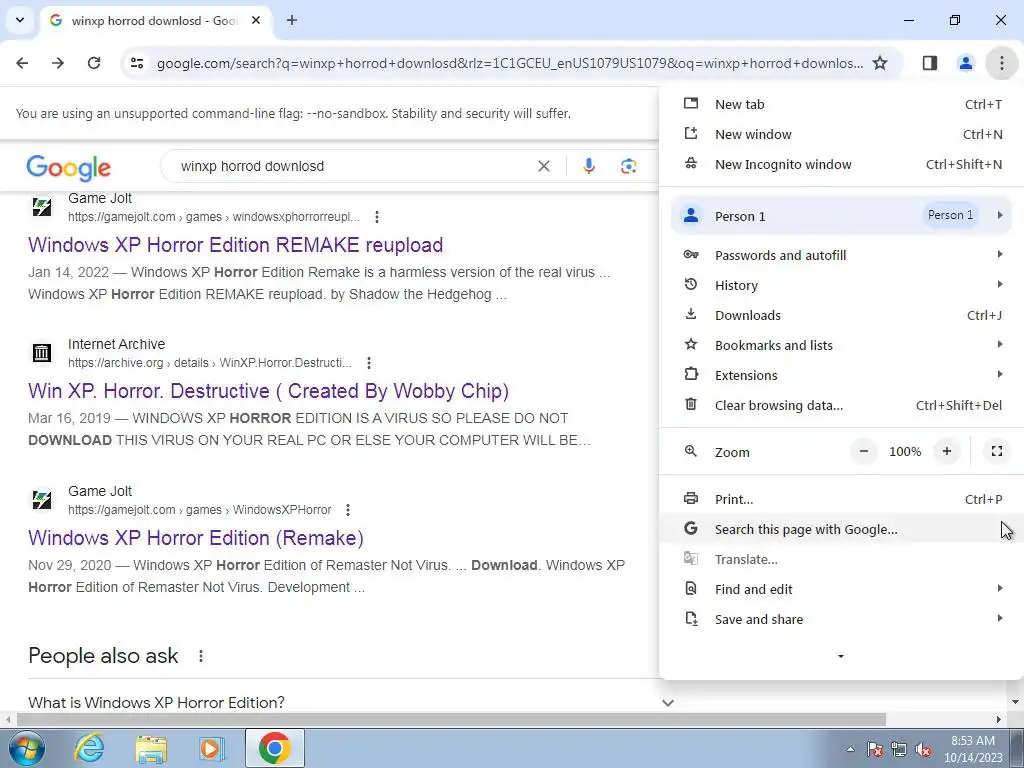
Task: Open a New Incognito window
Action: (841, 165)
